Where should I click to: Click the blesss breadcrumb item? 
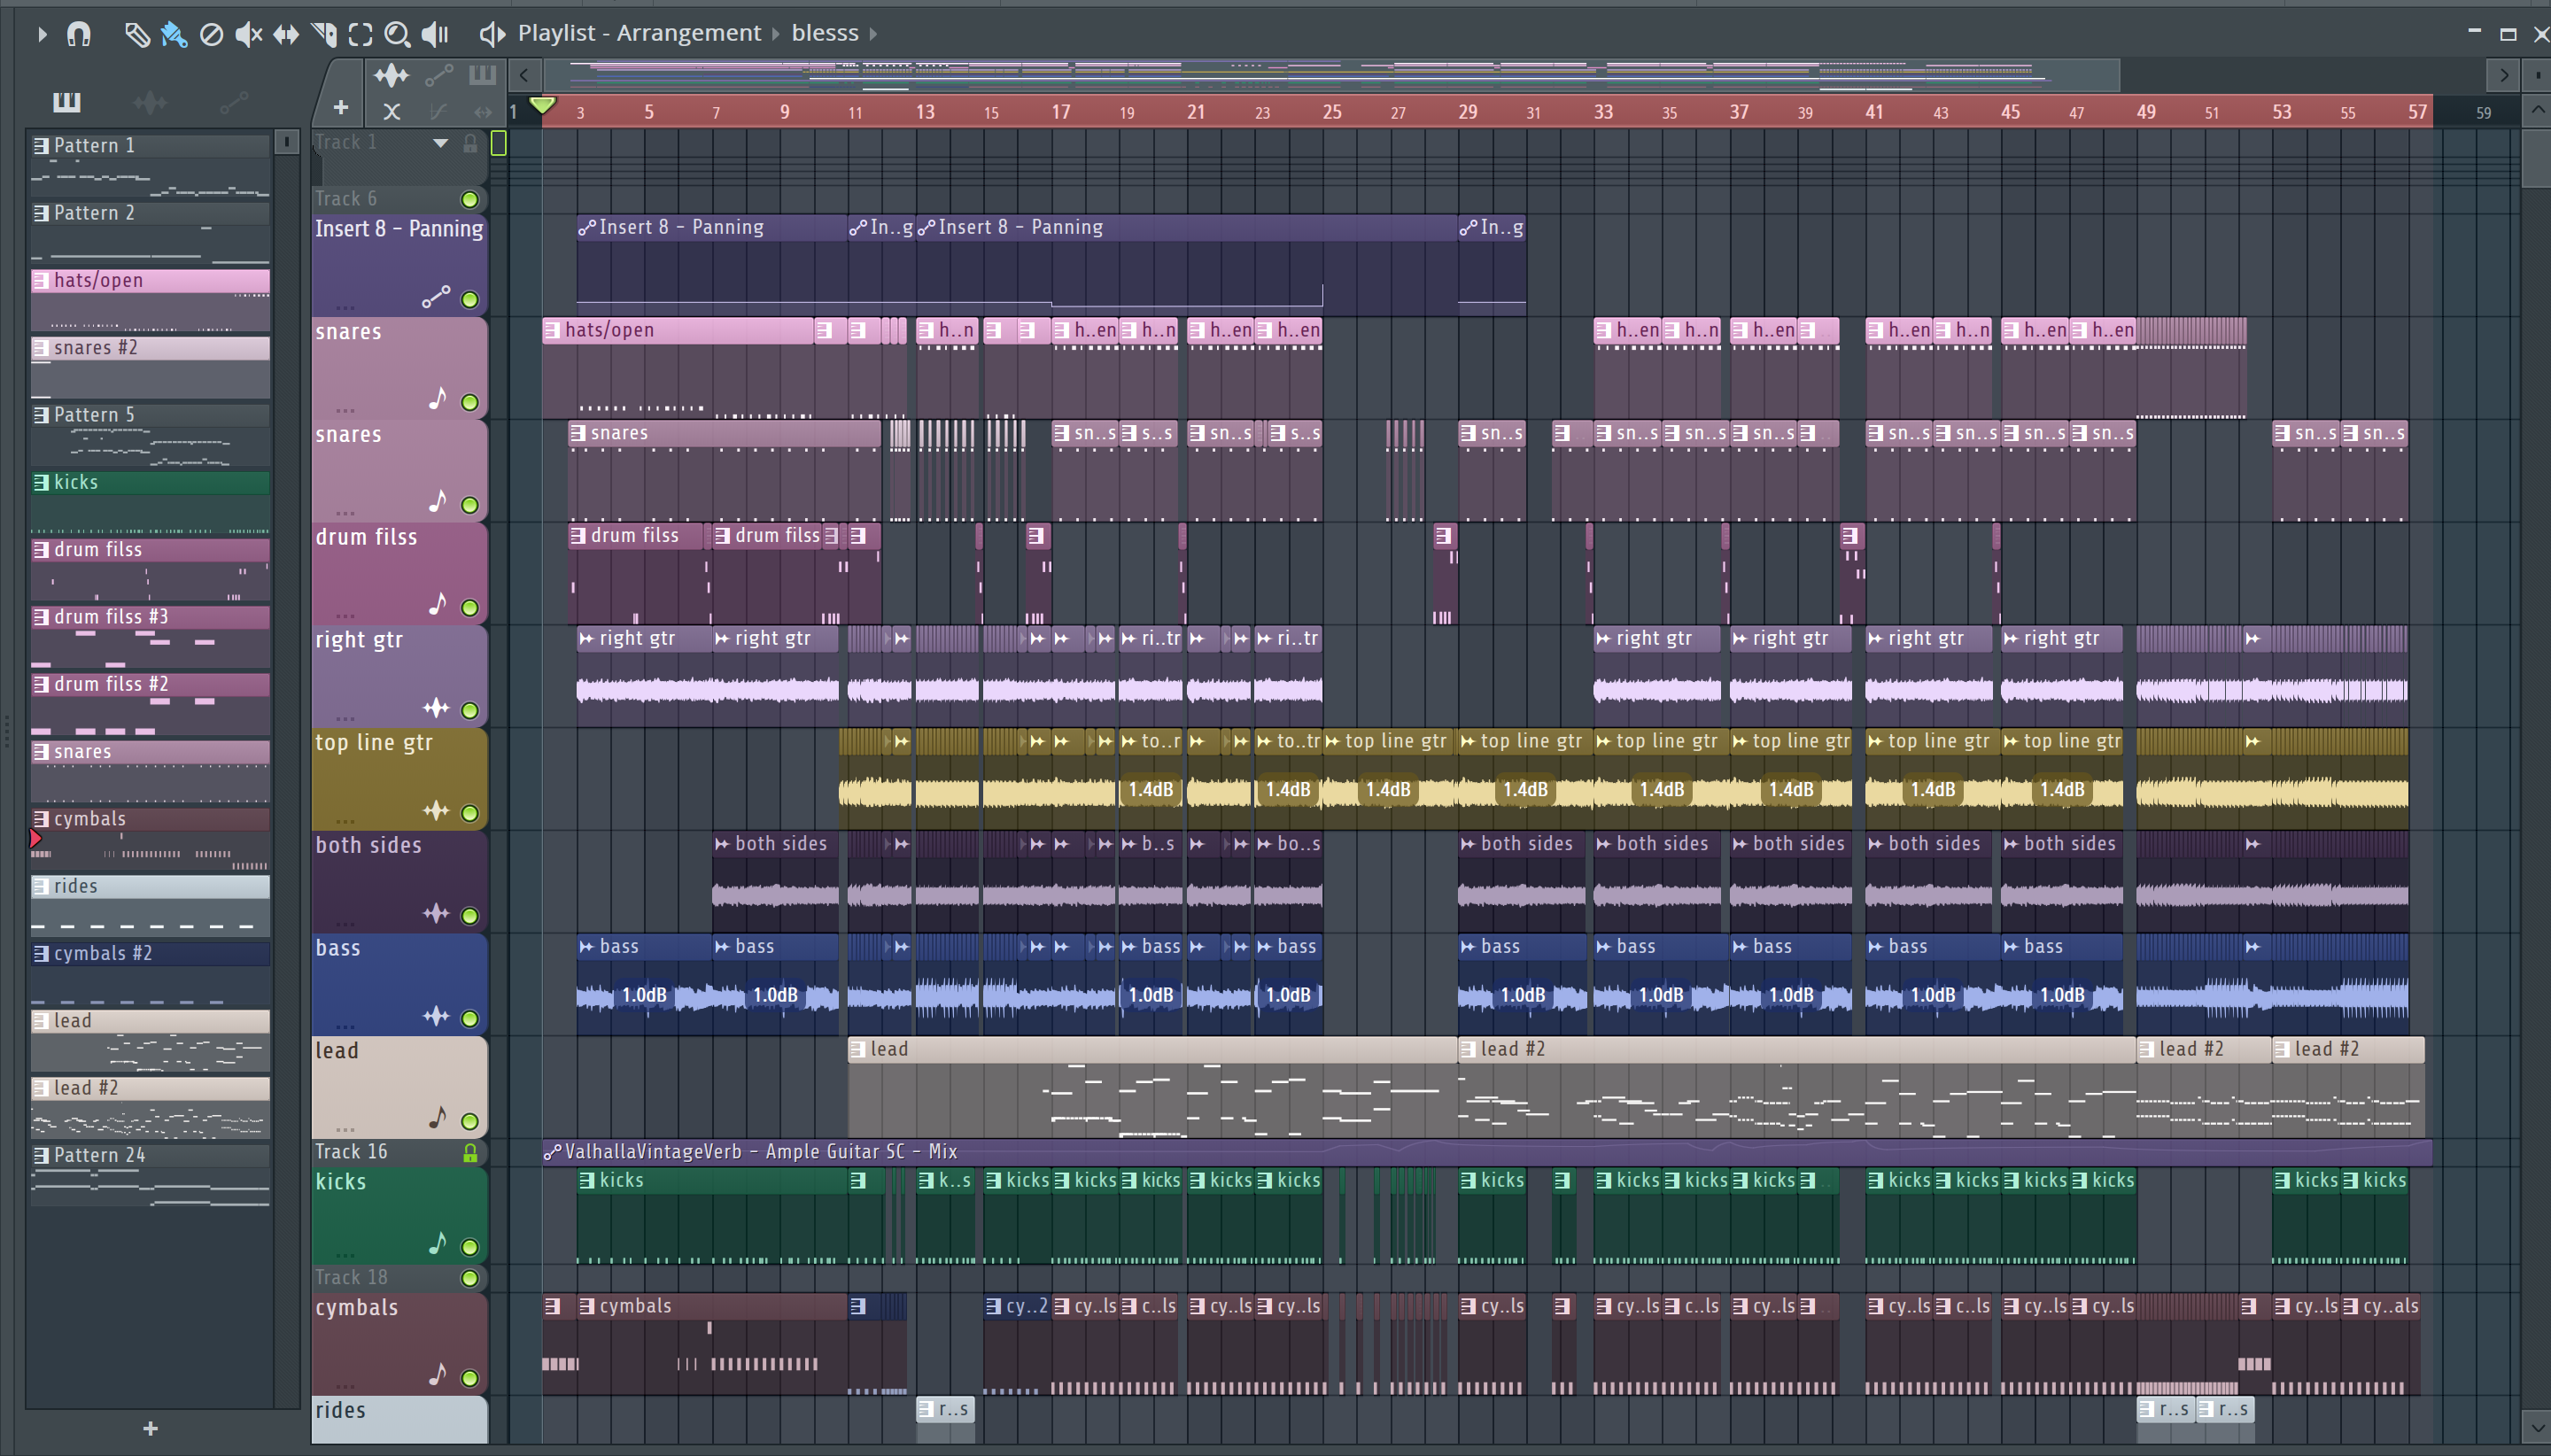click(x=824, y=34)
